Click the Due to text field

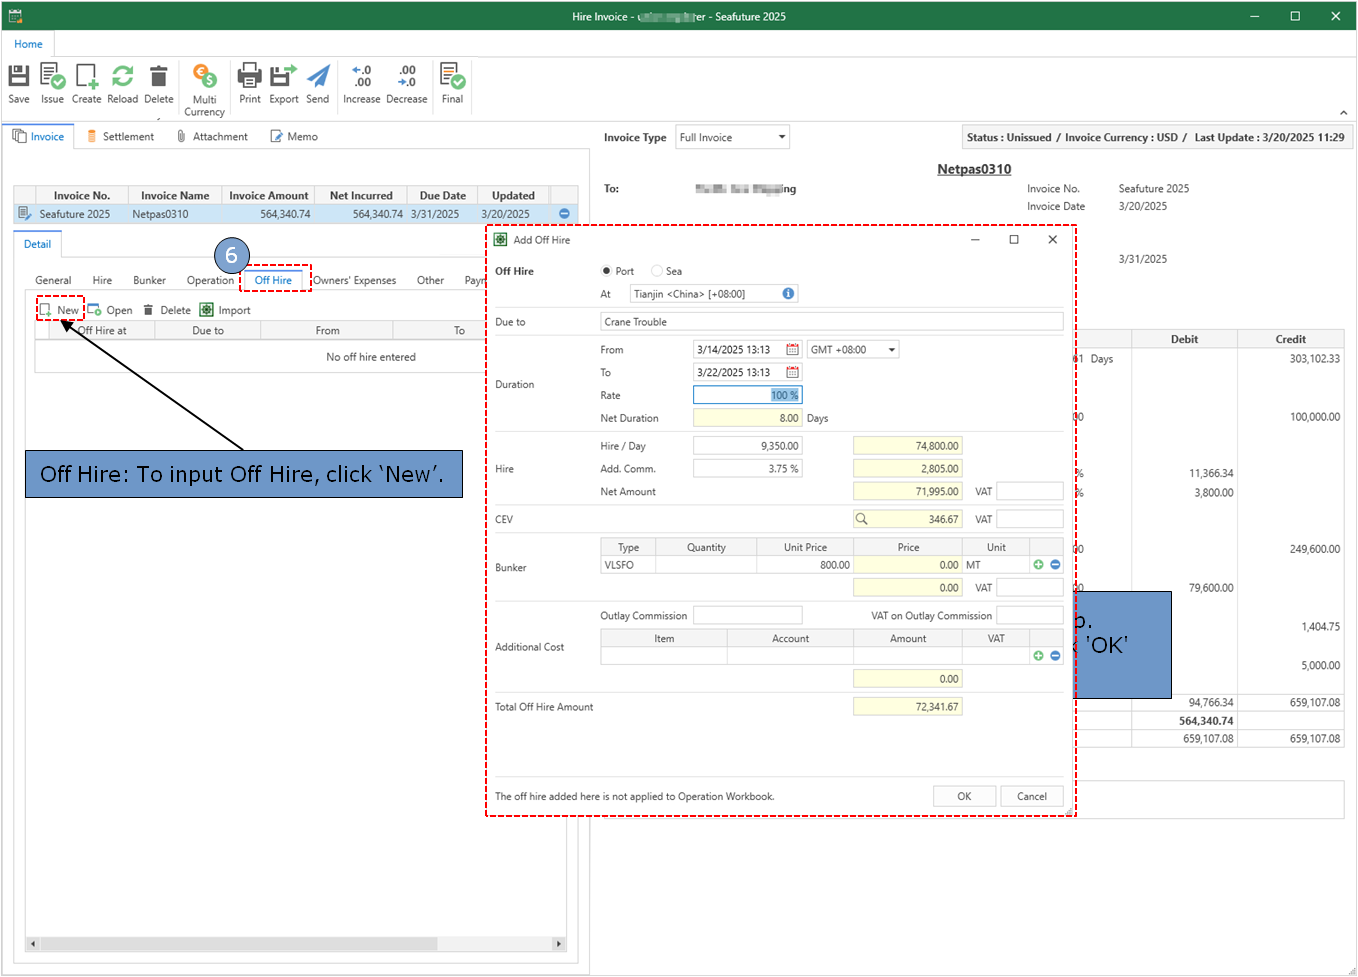coord(831,322)
